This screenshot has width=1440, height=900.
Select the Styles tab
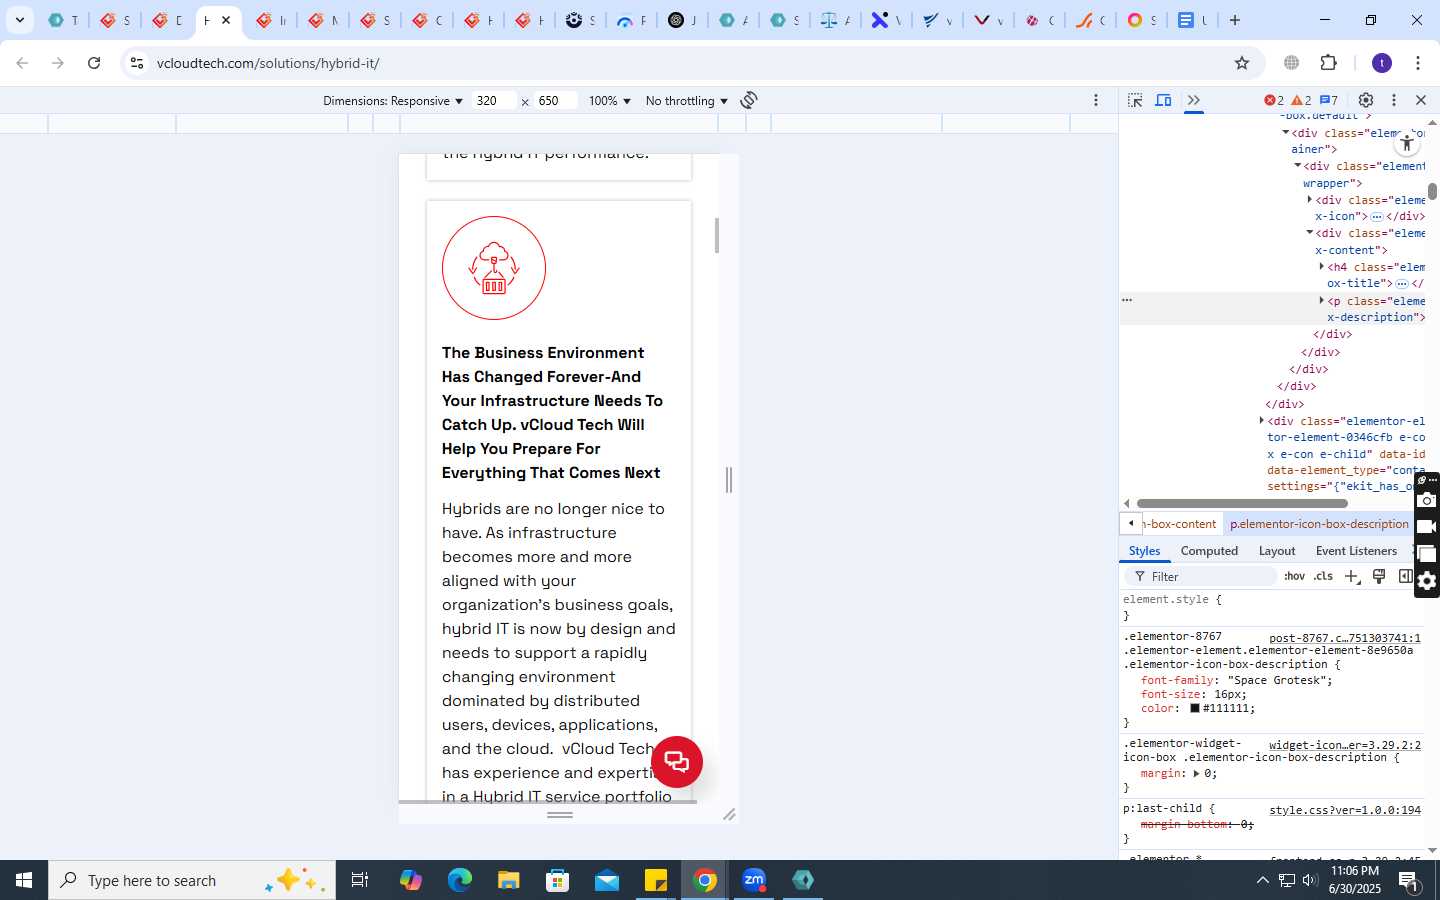[x=1144, y=551]
